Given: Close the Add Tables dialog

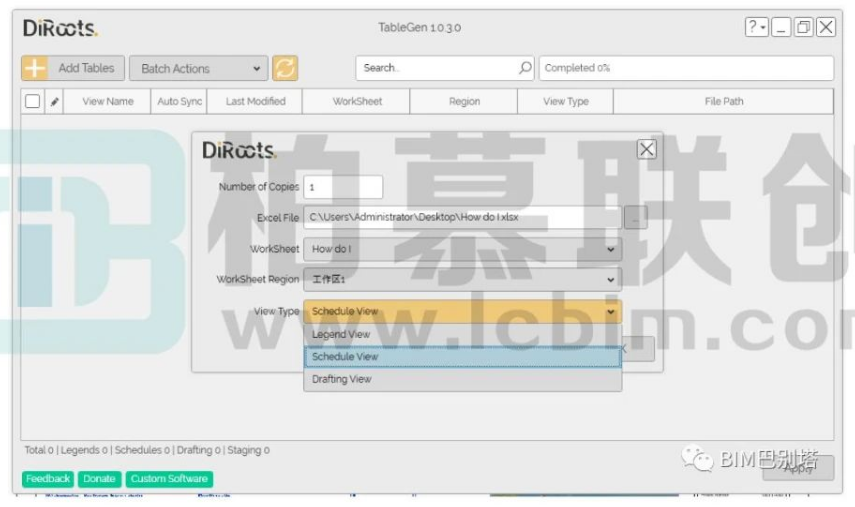Looking at the screenshot, I should click(x=646, y=149).
